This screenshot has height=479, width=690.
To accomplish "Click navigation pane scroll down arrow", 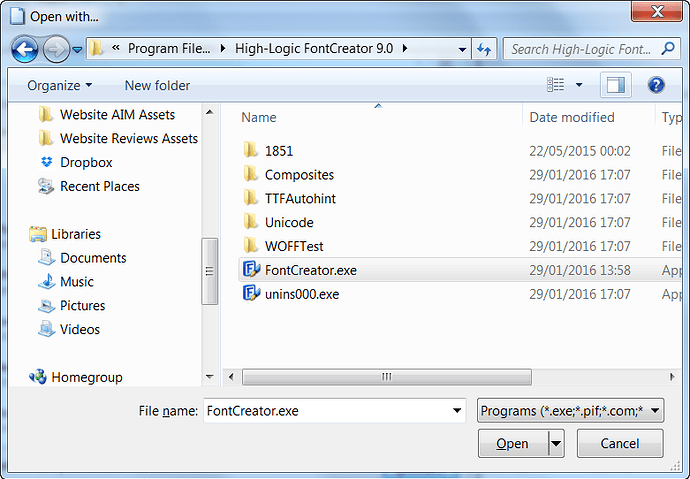I will [x=209, y=377].
